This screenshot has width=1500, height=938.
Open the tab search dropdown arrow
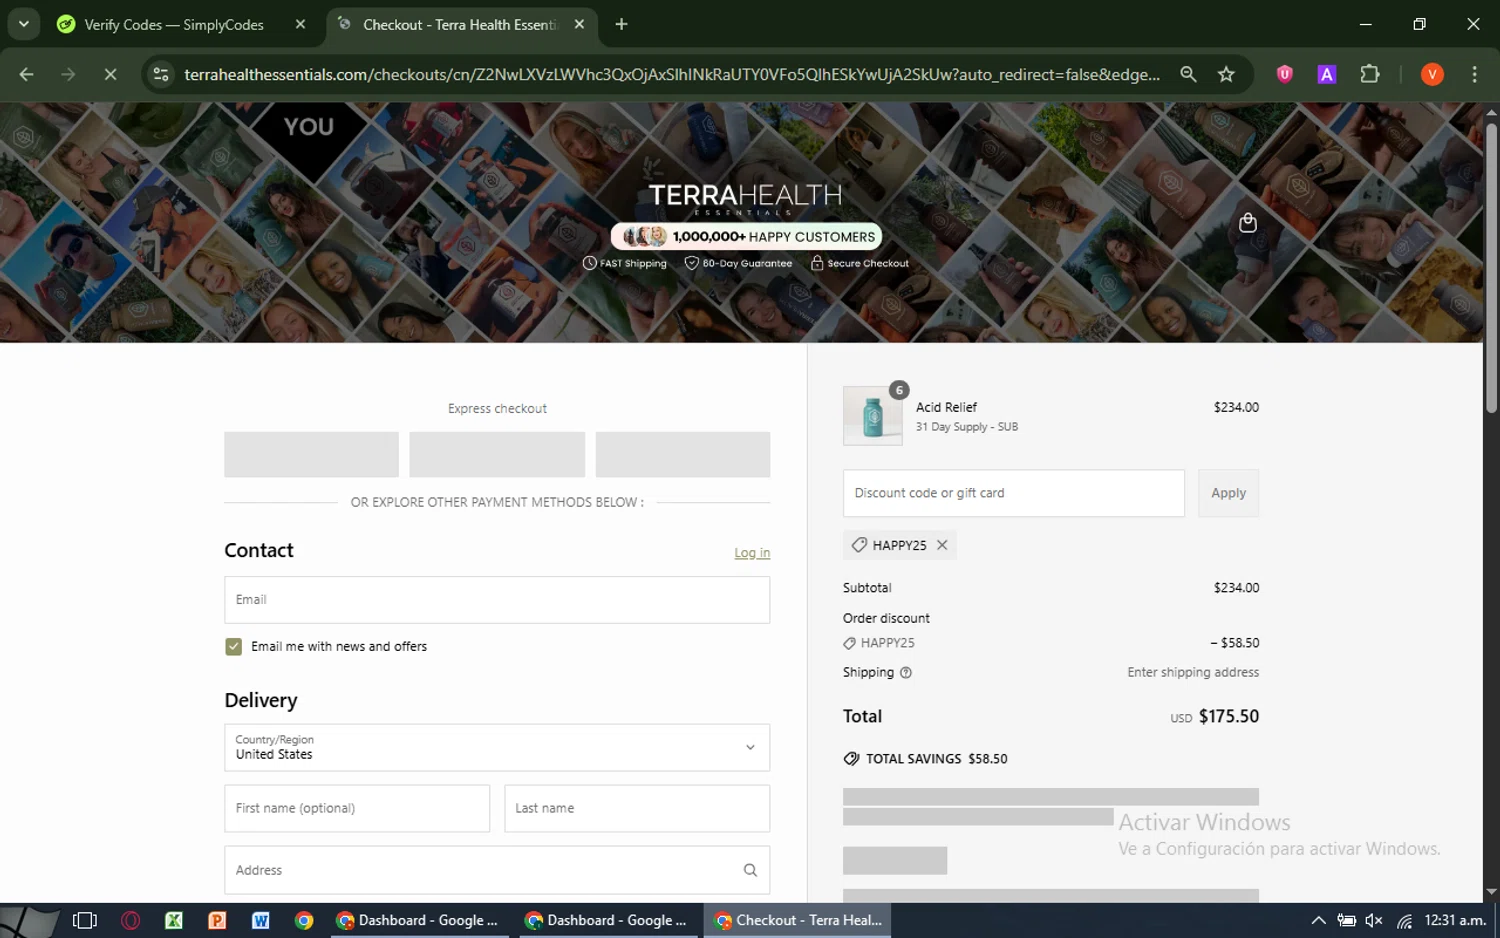23,24
